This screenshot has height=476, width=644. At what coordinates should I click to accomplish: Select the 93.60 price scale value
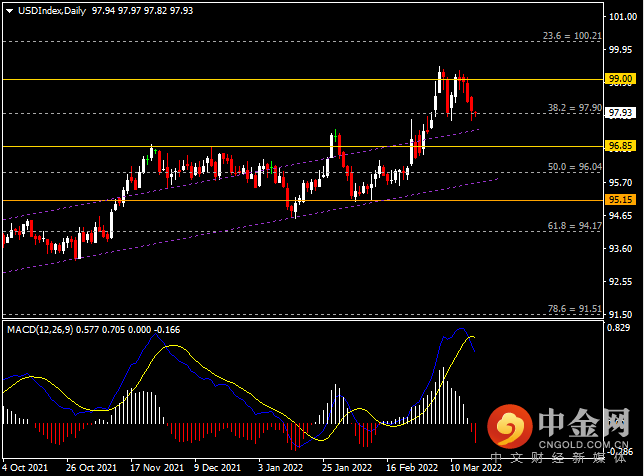point(620,248)
